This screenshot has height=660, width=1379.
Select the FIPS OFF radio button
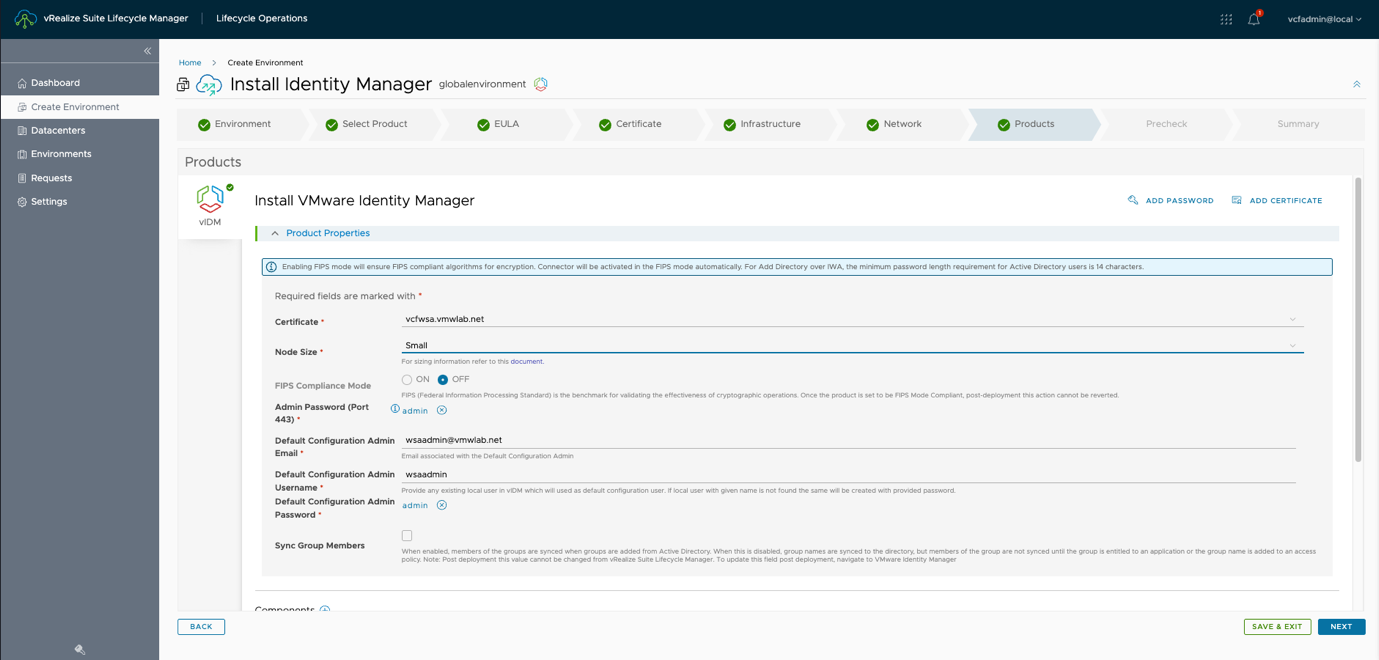443,380
